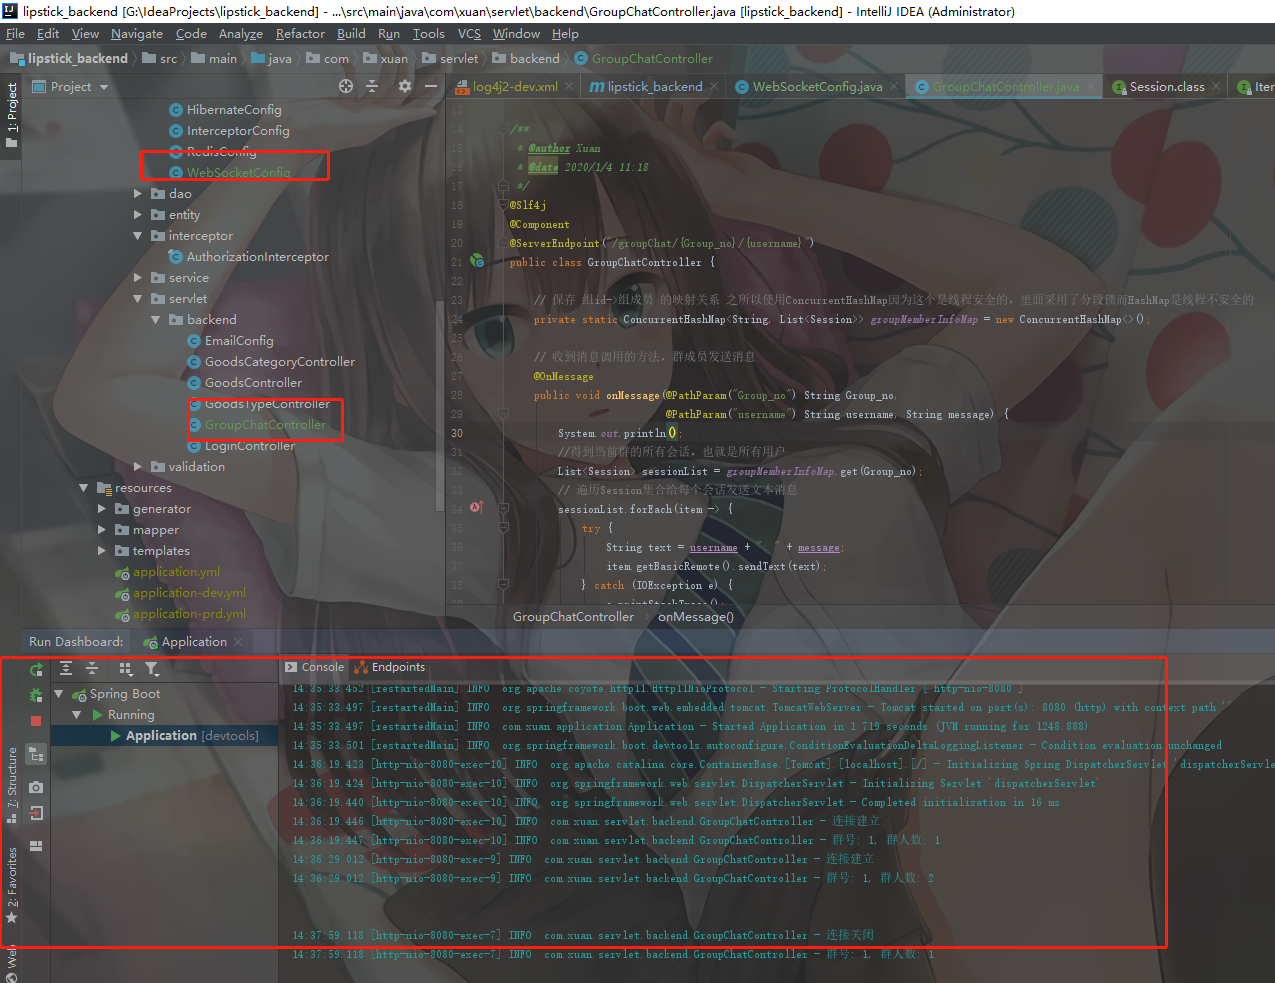Open the Navigate menu
This screenshot has width=1275, height=983.
pos(137,33)
